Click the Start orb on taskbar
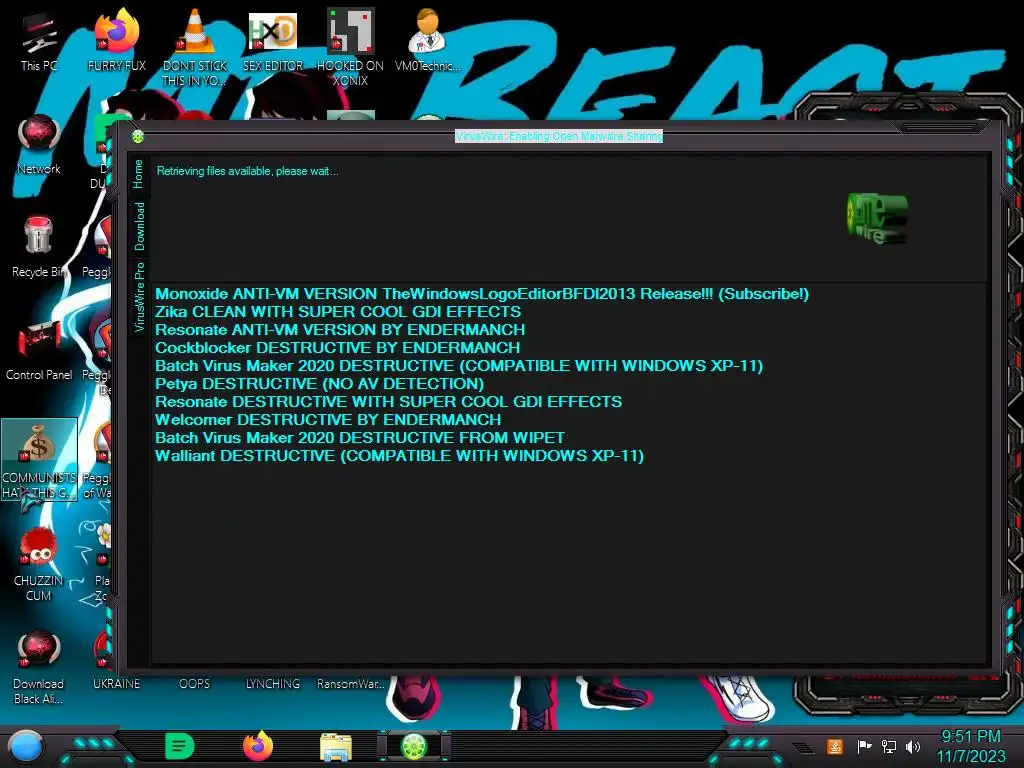This screenshot has height=768, width=1024. [26, 746]
